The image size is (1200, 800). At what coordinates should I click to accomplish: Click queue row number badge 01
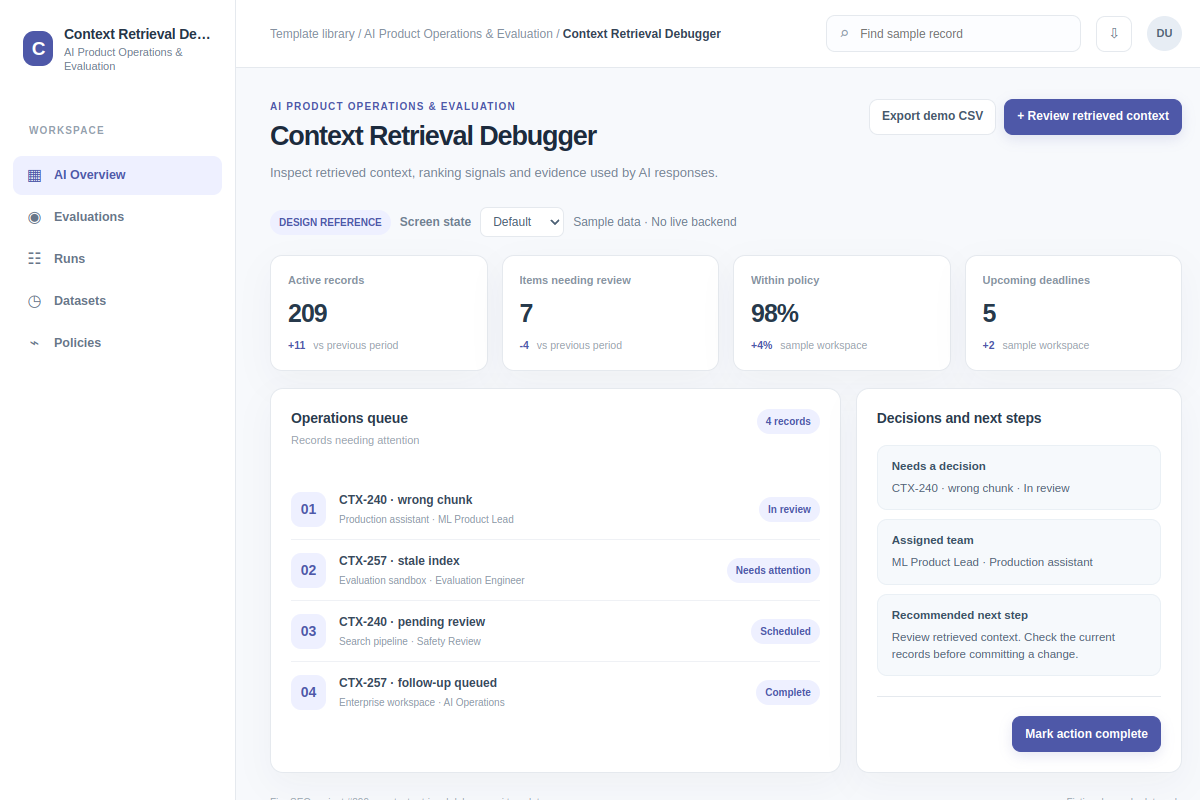(308, 509)
